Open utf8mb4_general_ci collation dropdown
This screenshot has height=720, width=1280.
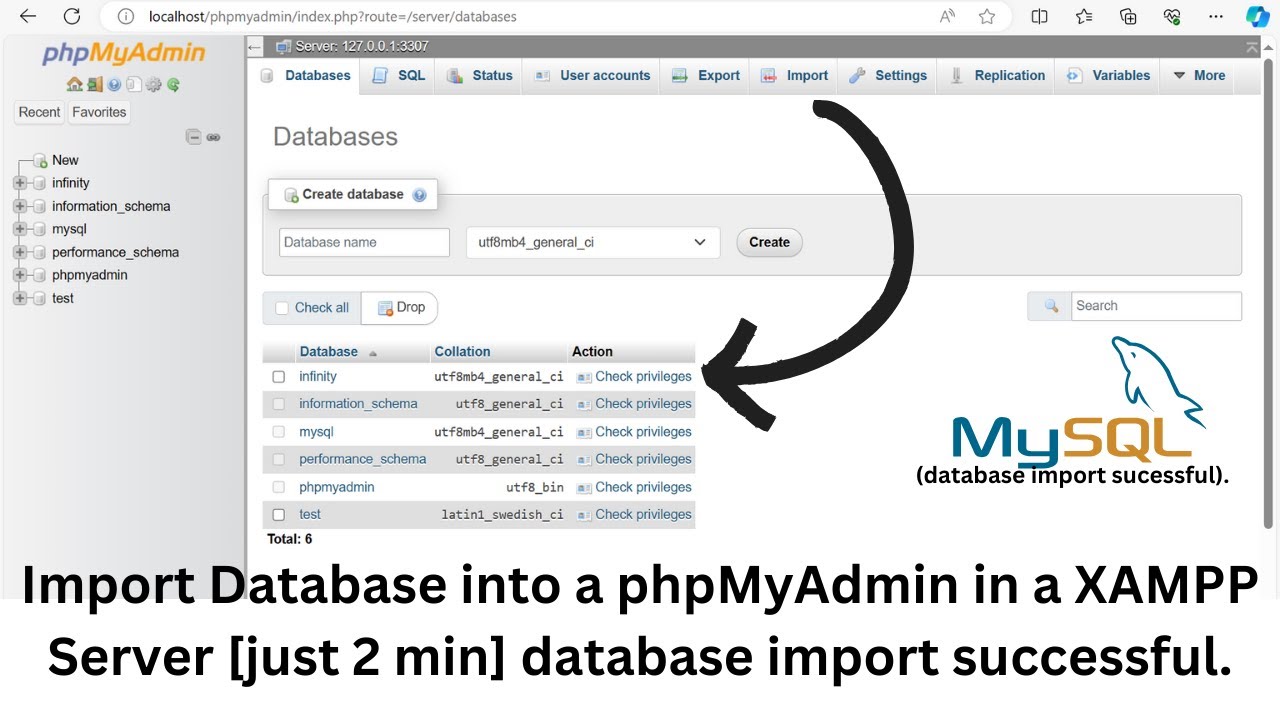pyautogui.click(x=593, y=242)
